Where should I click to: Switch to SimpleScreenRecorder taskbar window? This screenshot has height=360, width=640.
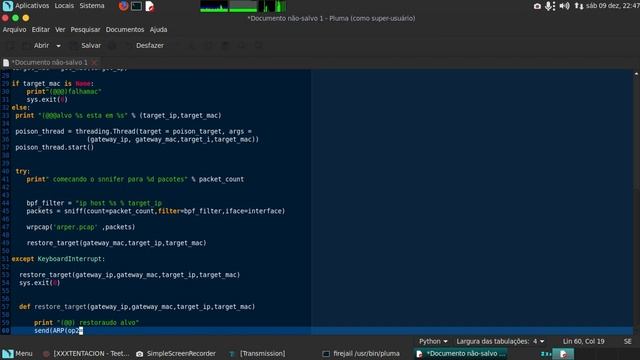click(x=176, y=353)
